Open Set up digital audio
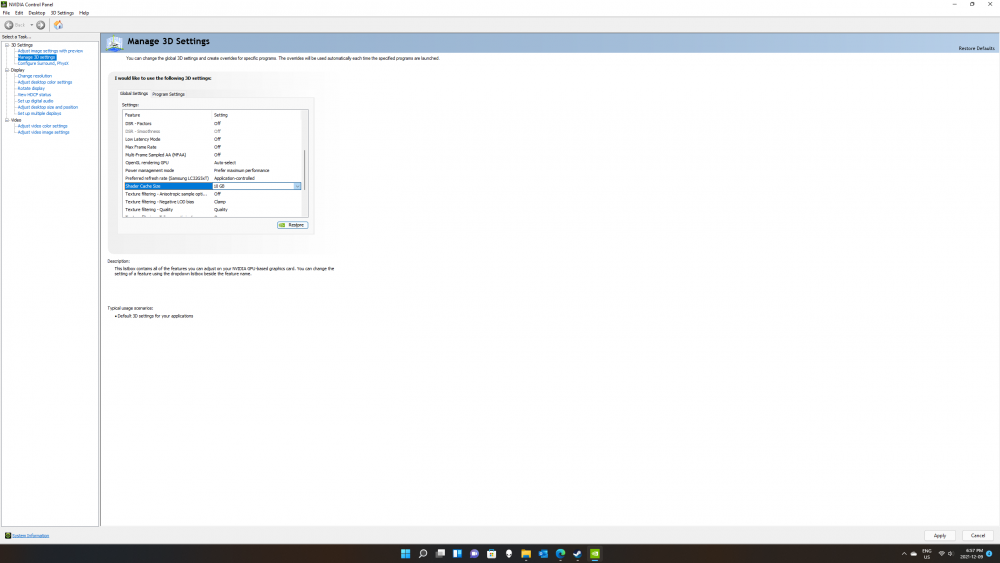The height and width of the screenshot is (563, 1000). 35,101
